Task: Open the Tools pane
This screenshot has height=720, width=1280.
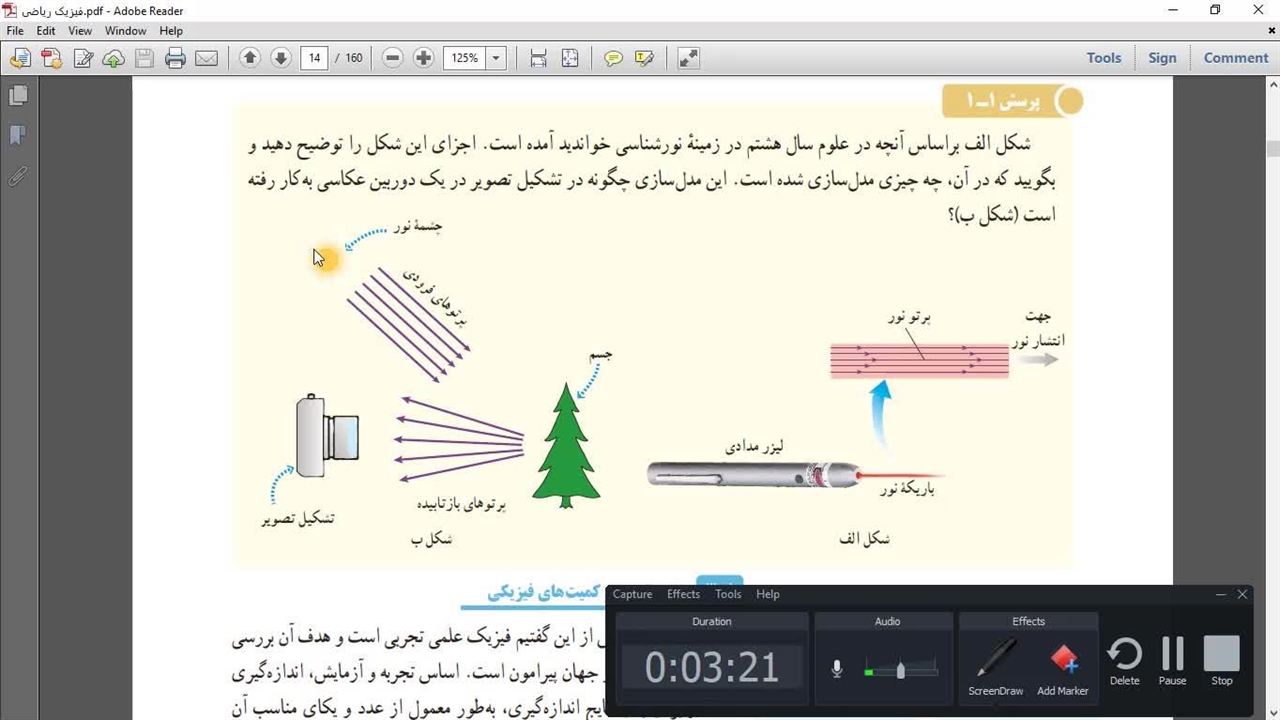Action: point(1104,58)
